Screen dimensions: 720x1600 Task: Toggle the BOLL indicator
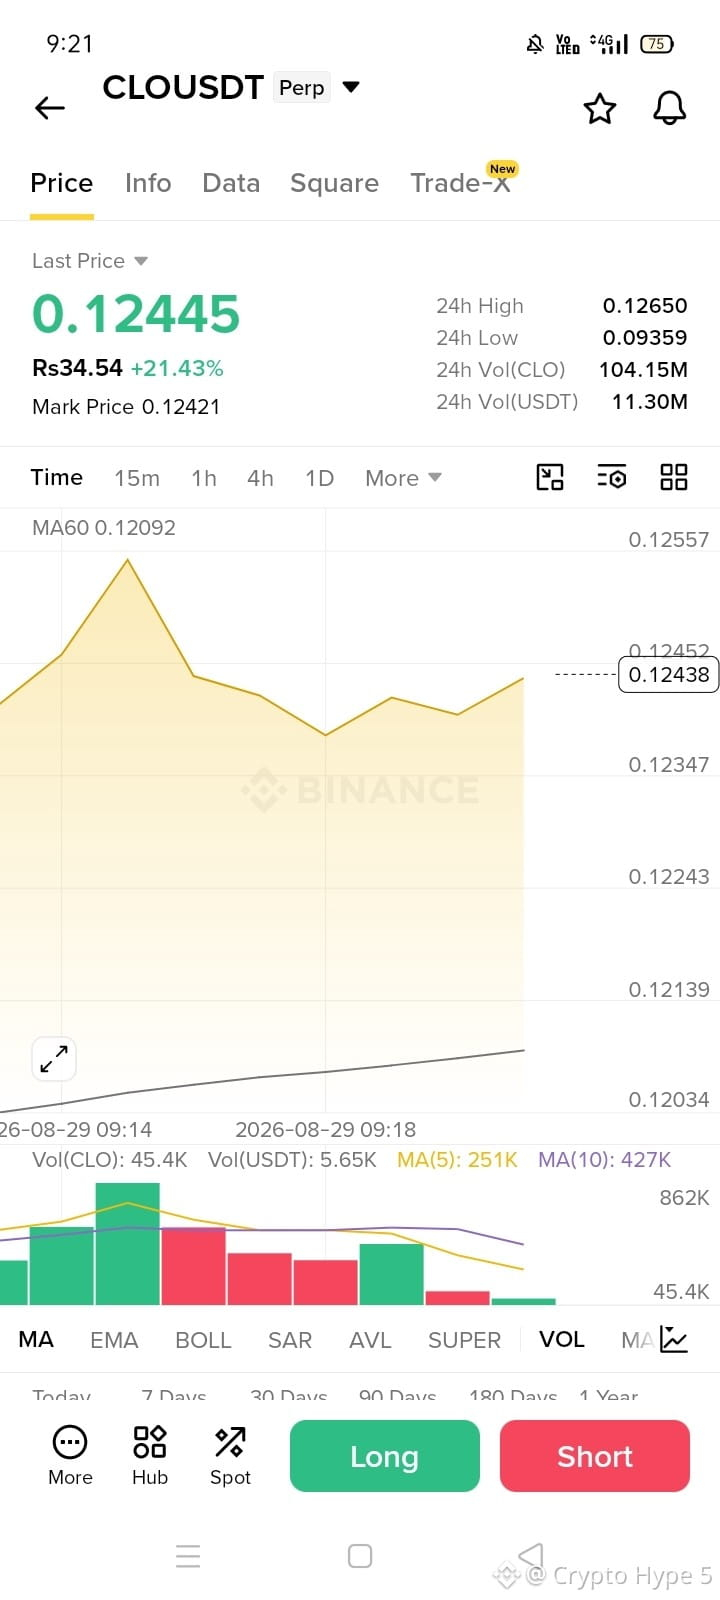click(x=203, y=1340)
